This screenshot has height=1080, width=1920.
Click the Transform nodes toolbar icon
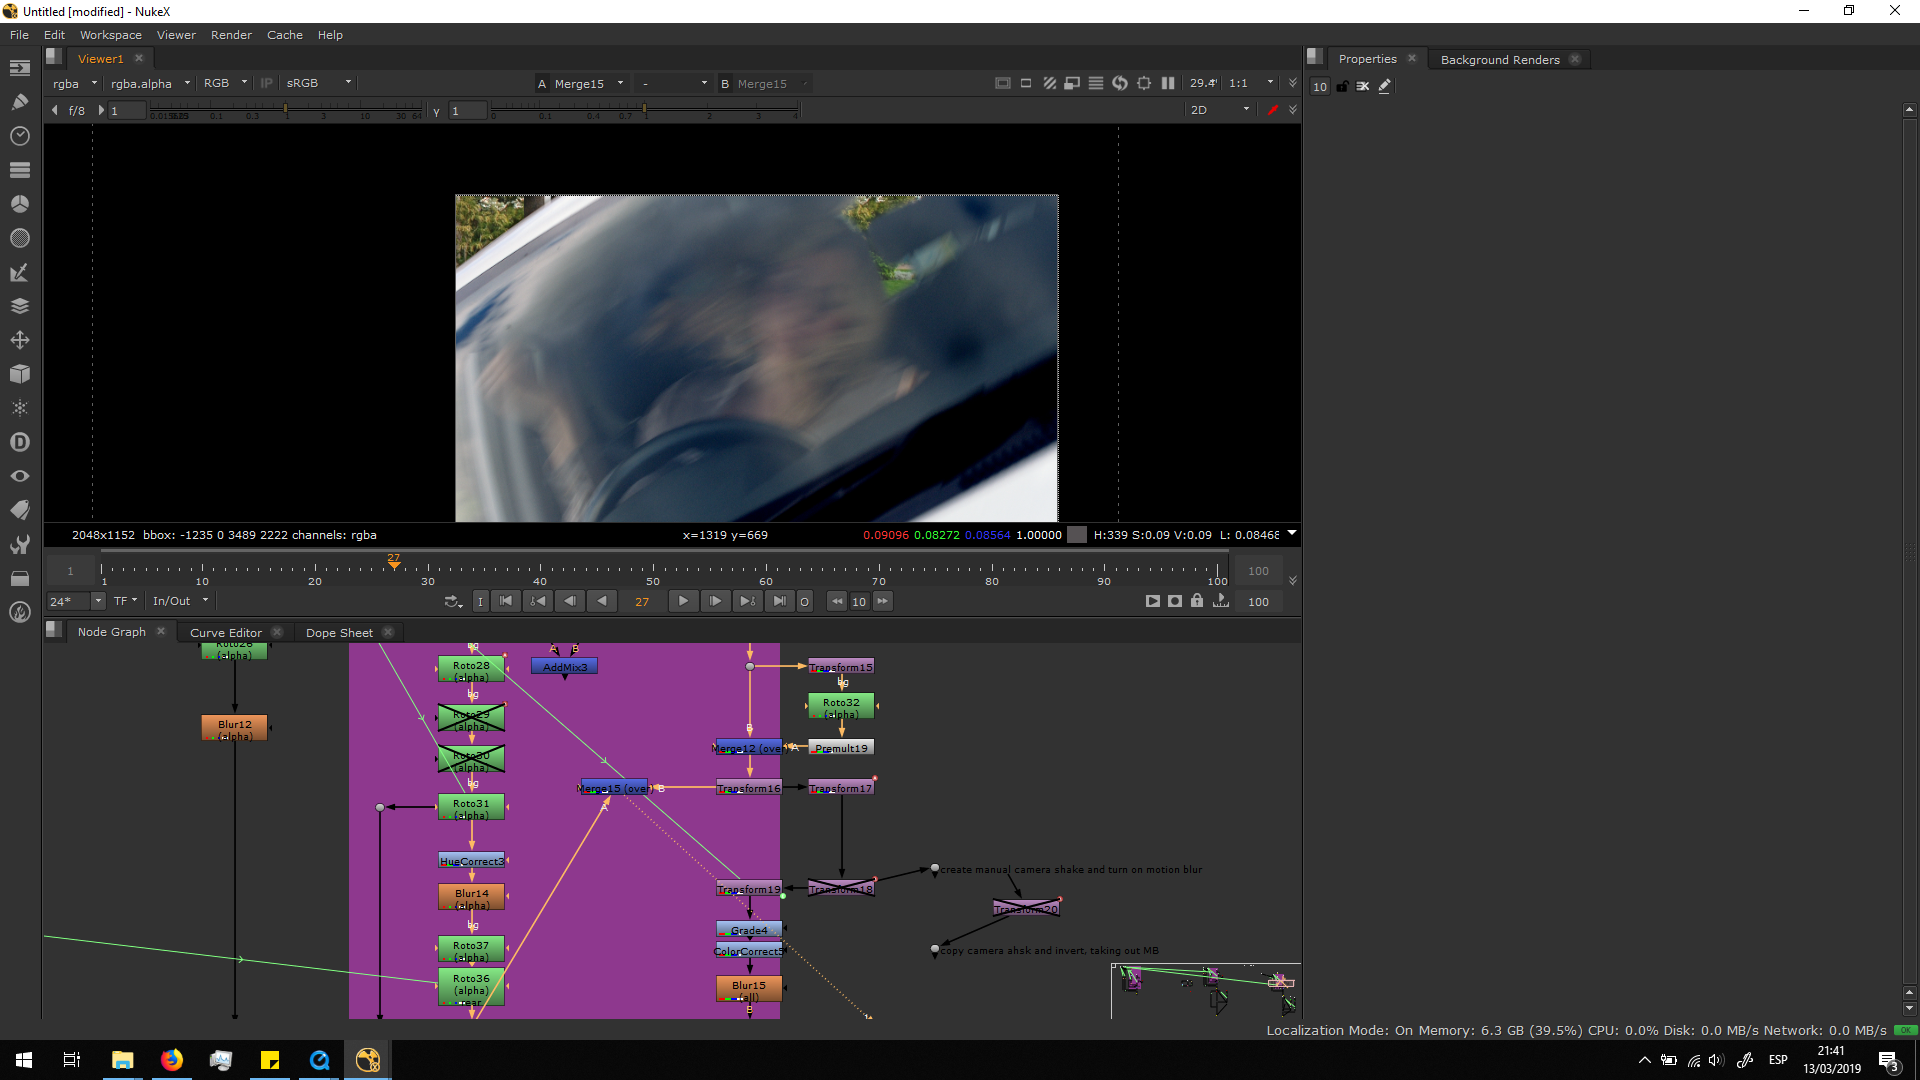coord(19,340)
